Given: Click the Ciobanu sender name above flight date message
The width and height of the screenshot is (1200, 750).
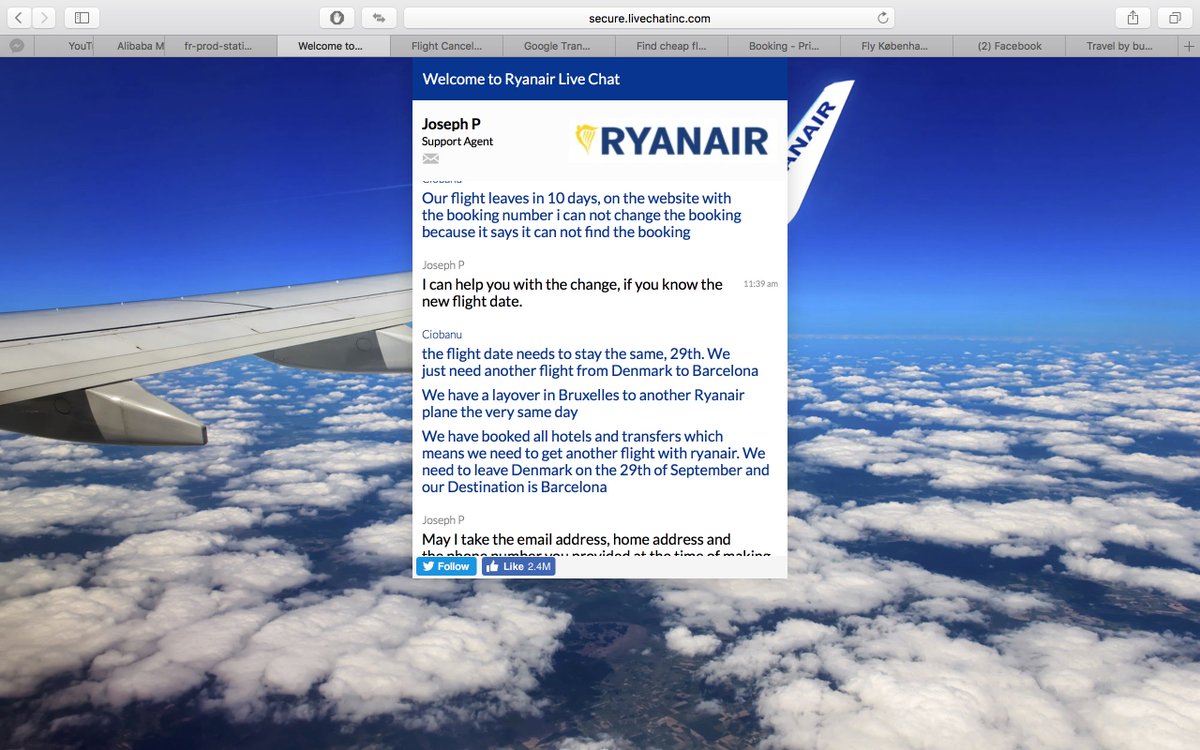Looking at the screenshot, I should click(x=442, y=334).
